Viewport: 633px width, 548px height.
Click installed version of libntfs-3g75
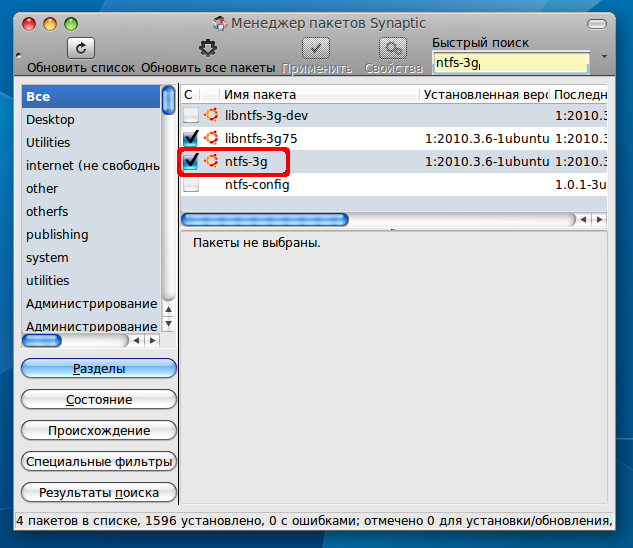point(487,139)
